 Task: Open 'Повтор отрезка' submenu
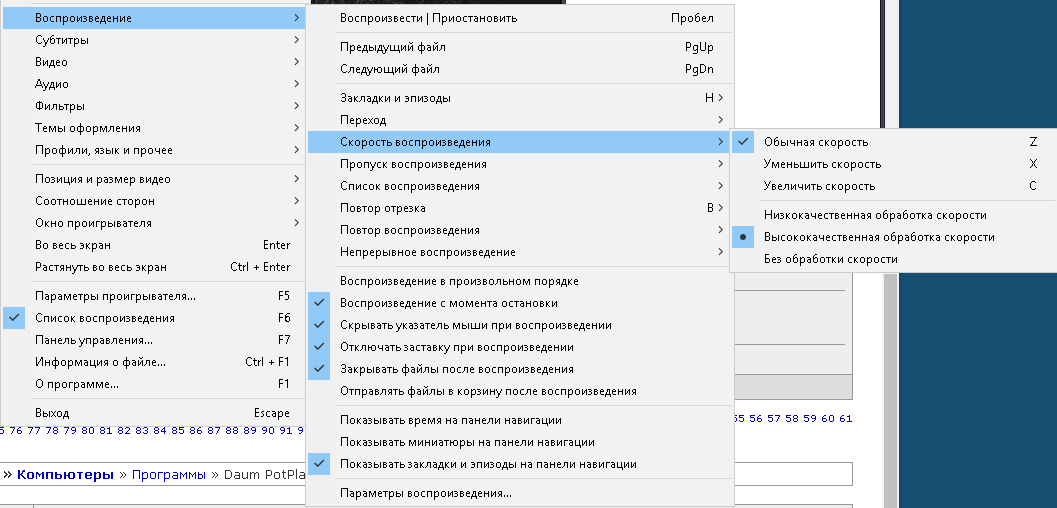coord(519,208)
